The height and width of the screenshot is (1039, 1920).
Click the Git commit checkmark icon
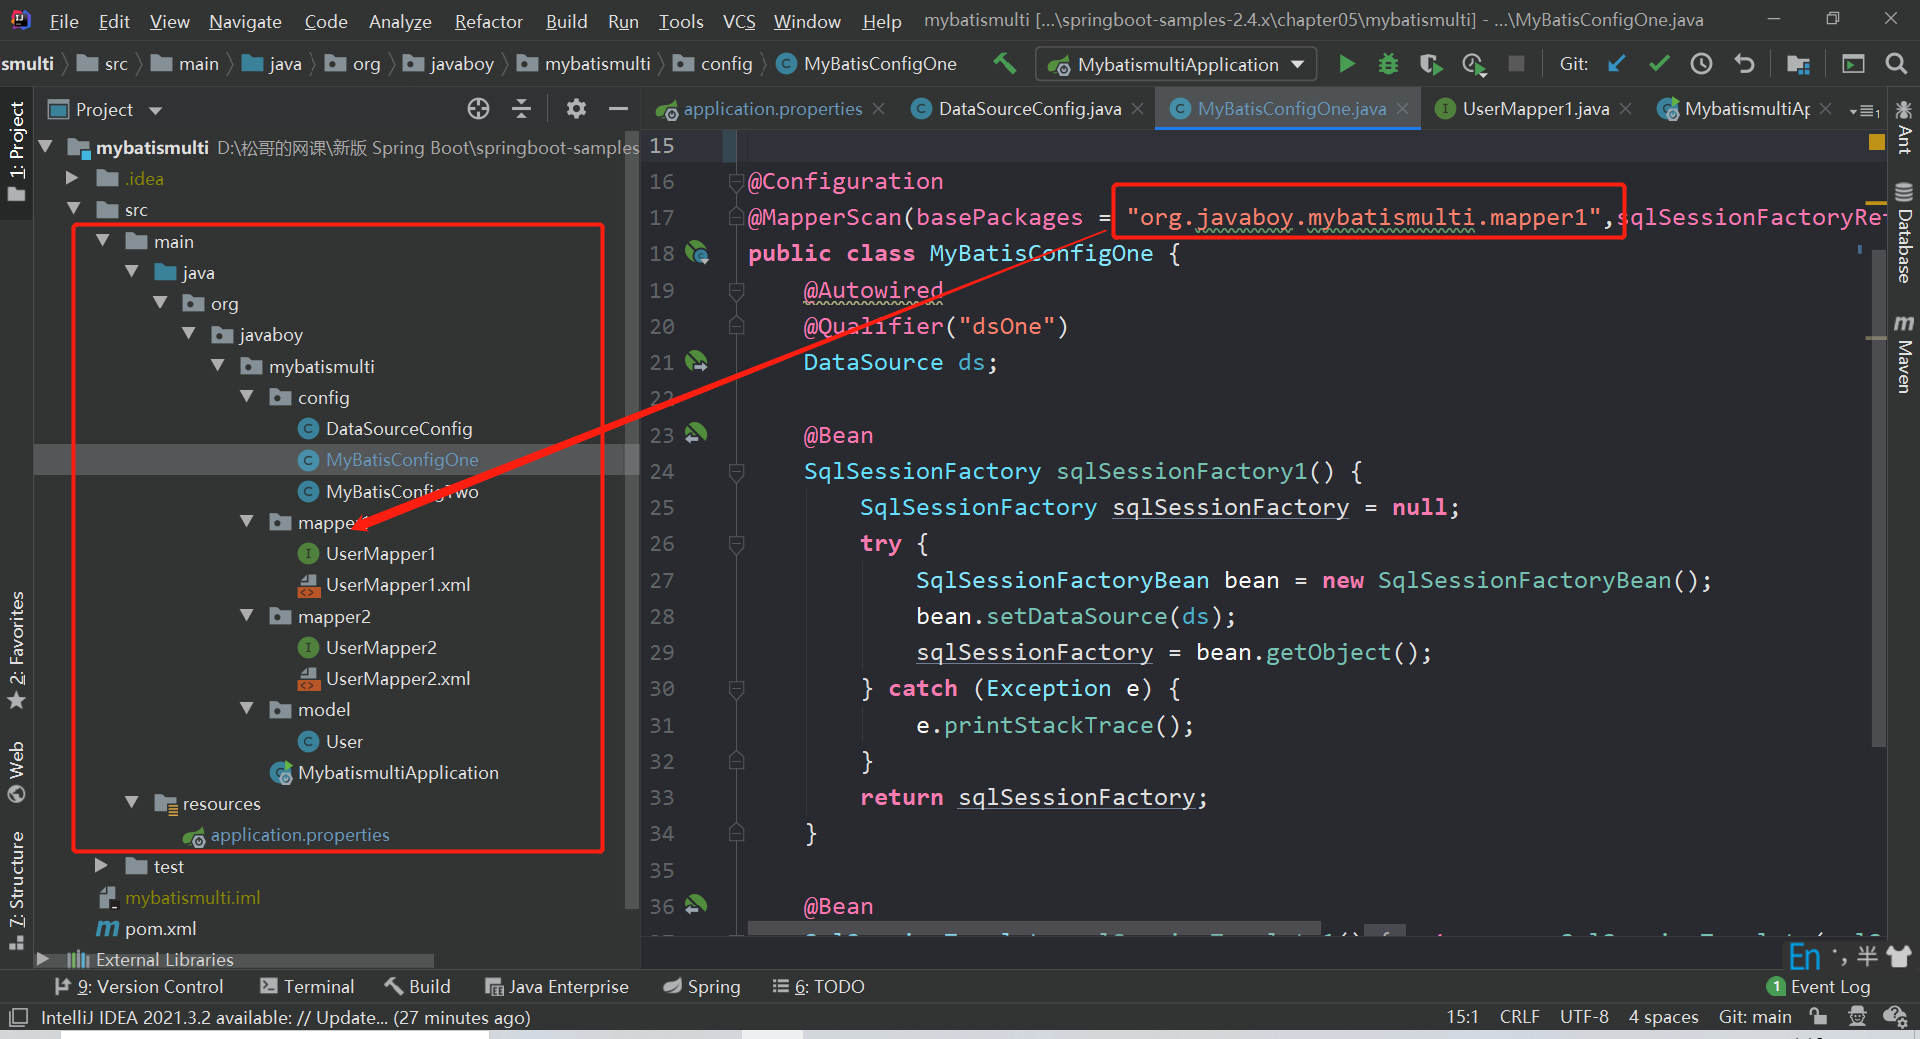pos(1659,64)
